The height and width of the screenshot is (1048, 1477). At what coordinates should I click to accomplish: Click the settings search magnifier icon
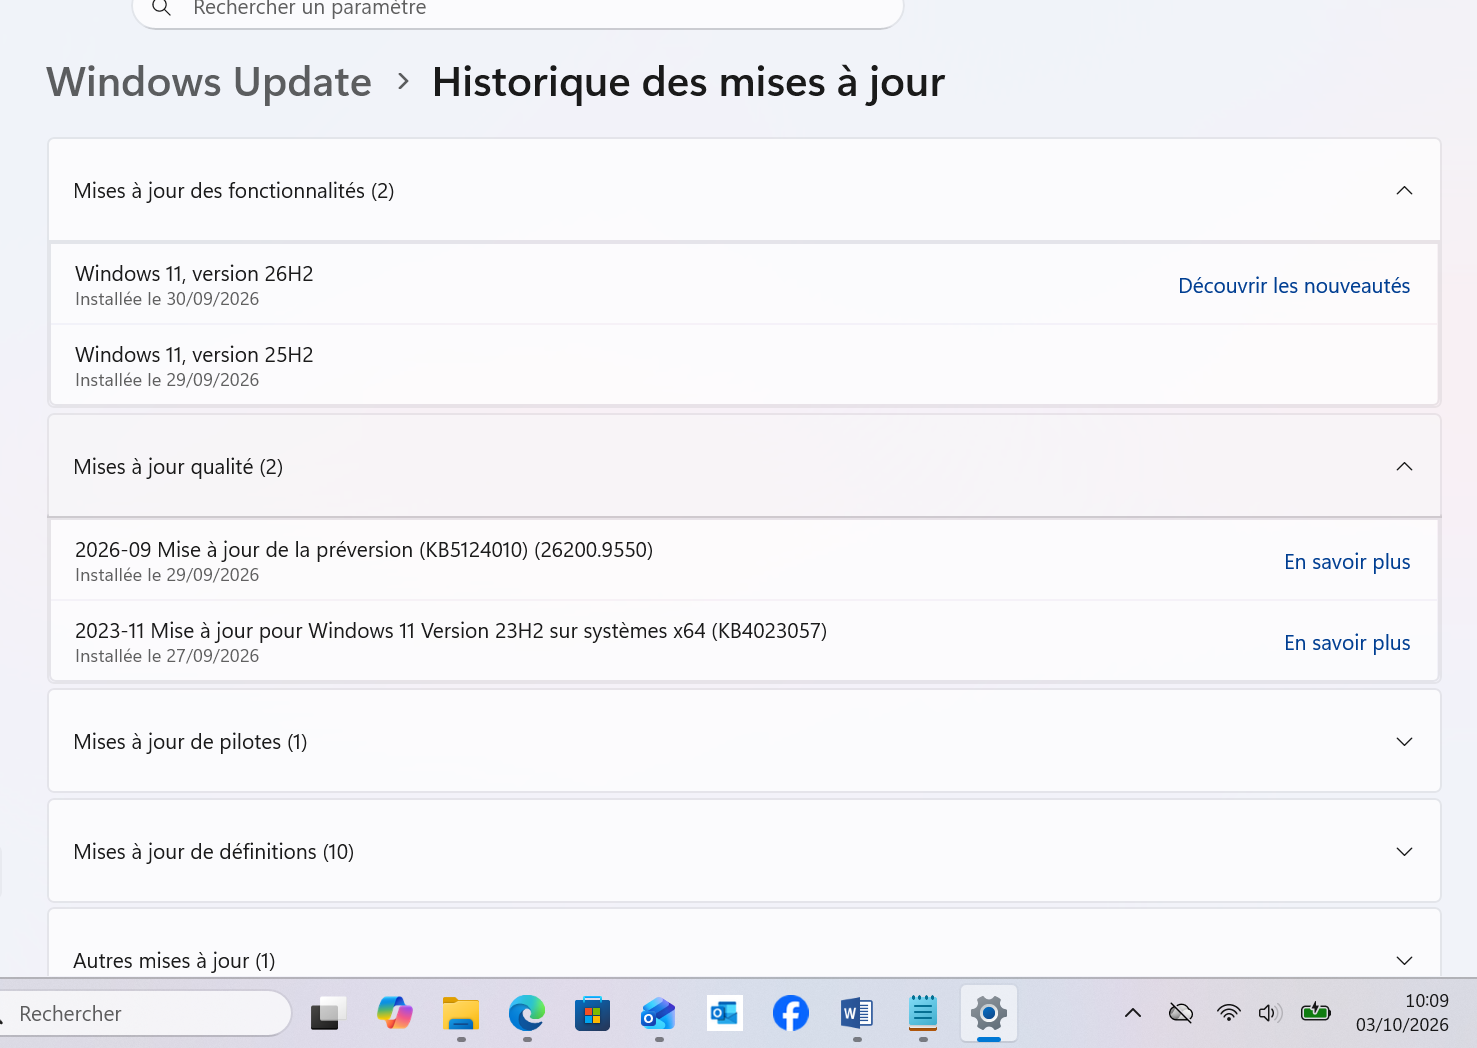click(x=162, y=8)
